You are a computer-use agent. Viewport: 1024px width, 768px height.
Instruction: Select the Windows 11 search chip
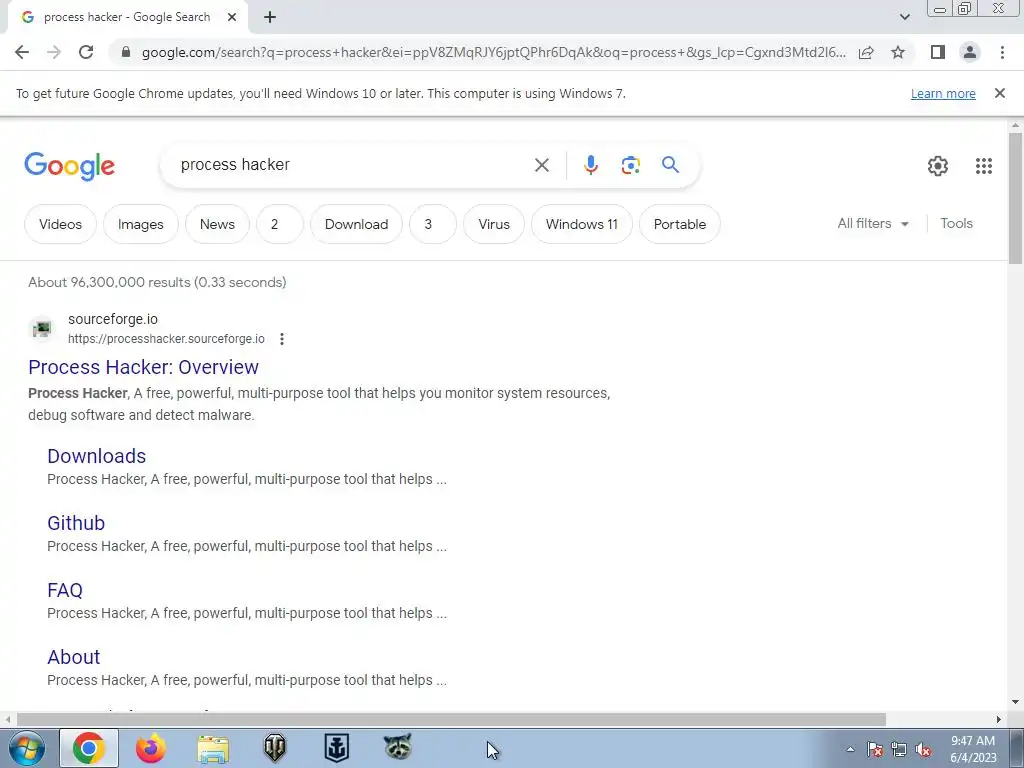pyautogui.click(x=582, y=224)
